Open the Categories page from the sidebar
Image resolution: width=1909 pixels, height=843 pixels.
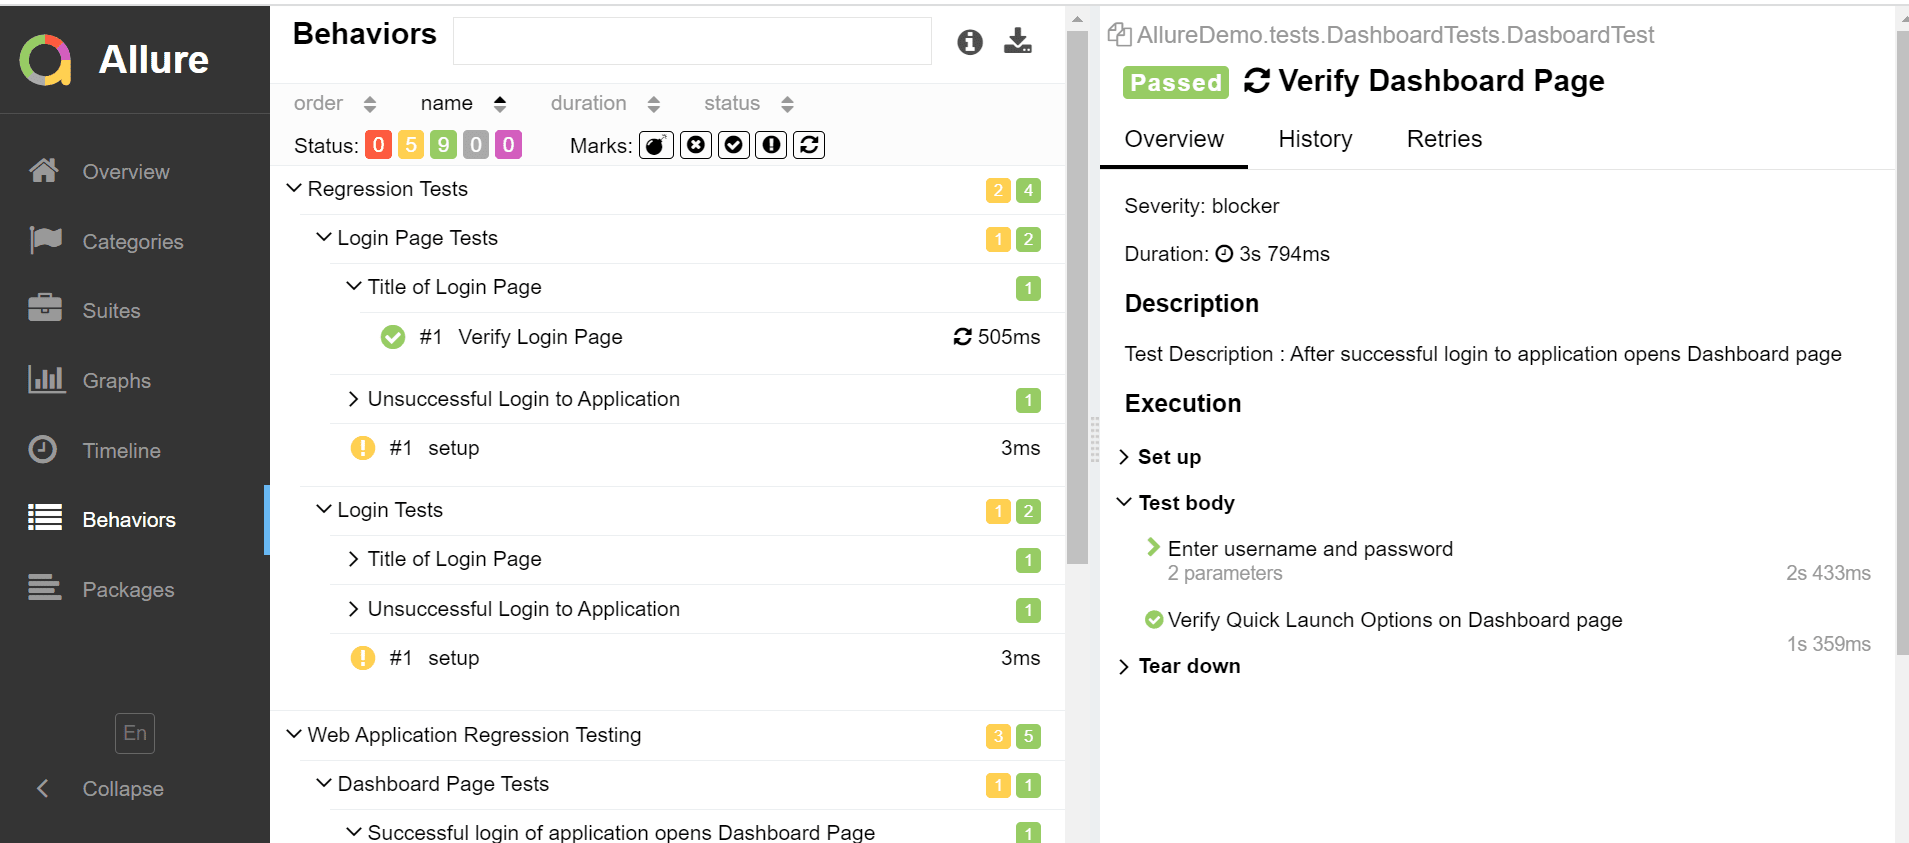132,242
